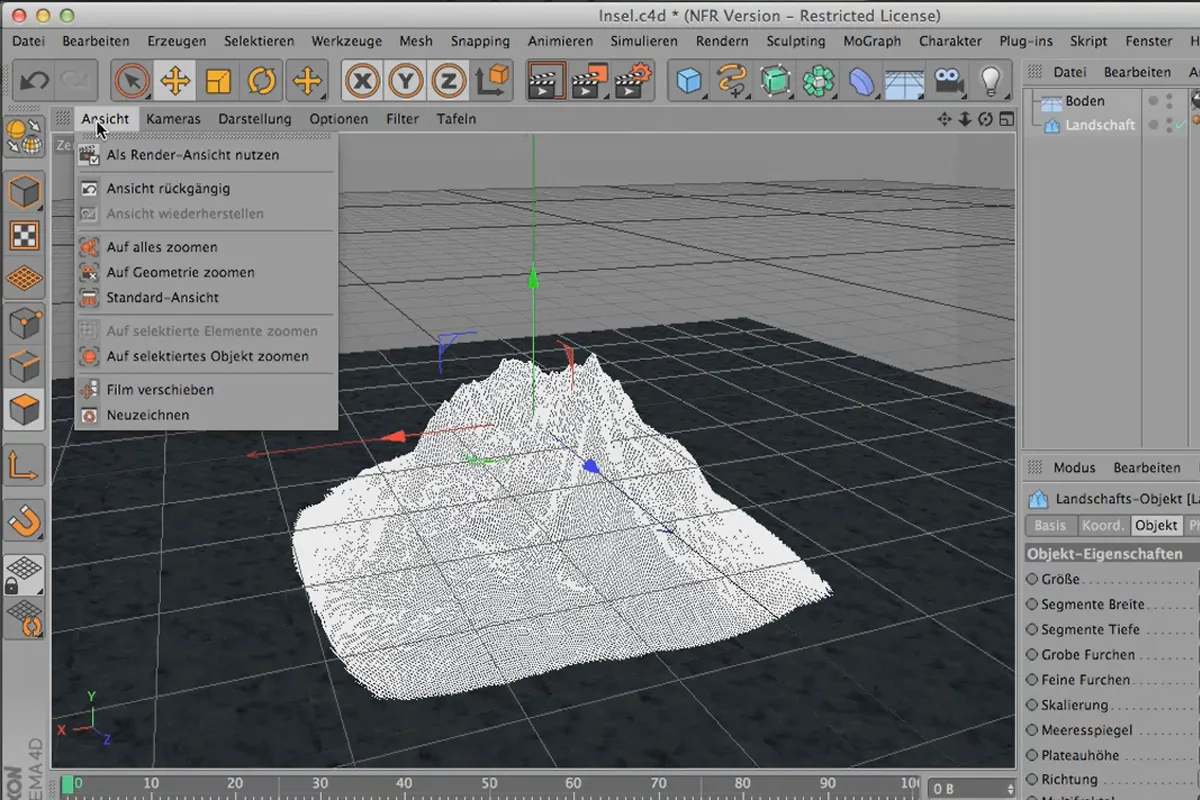Screen dimensions: 1200x800
Task: Choose Auf selektiertes Objekt zoomen
Action: coord(206,356)
